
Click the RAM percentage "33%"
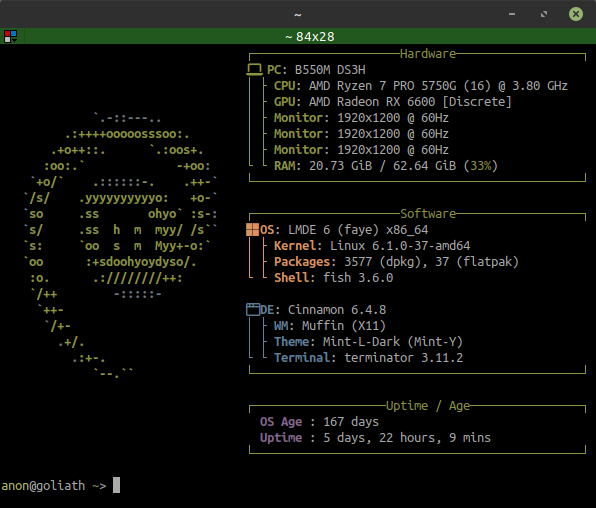pos(481,166)
